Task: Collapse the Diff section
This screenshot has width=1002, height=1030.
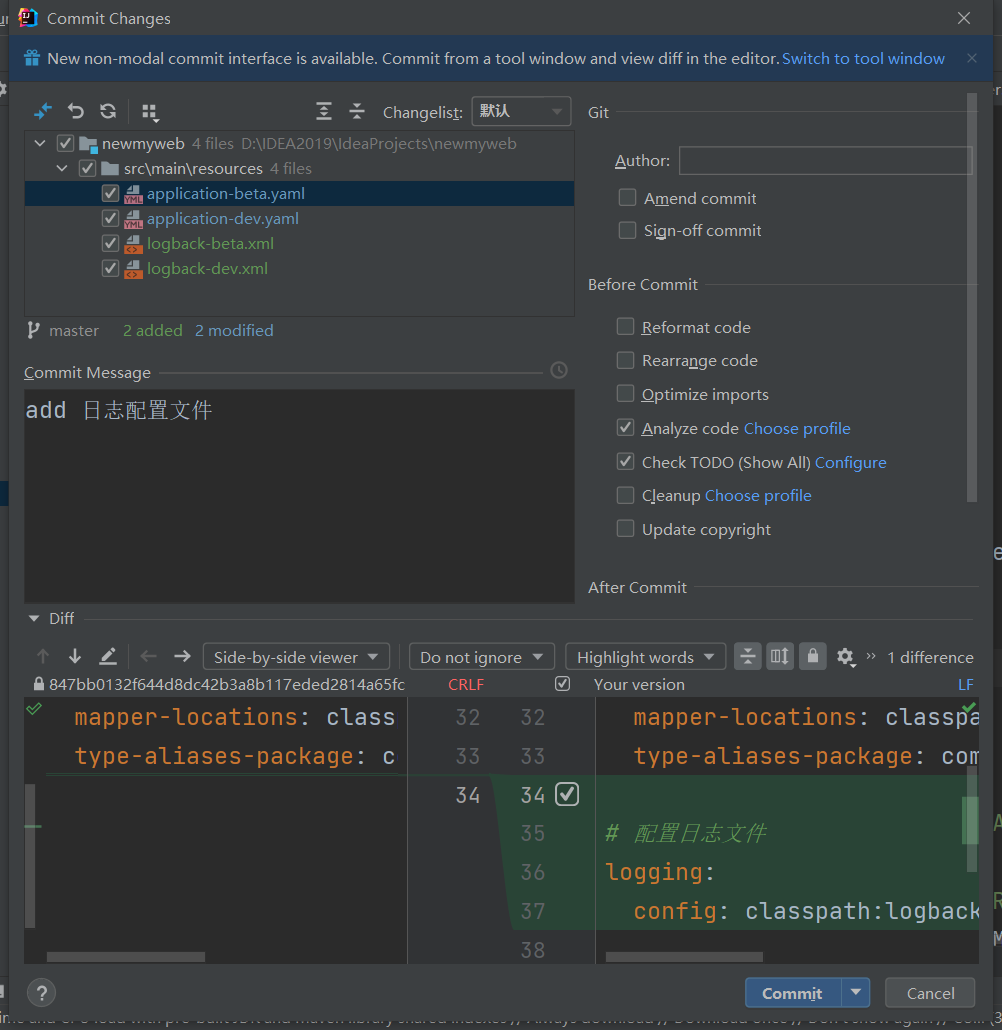Action: click(35, 618)
